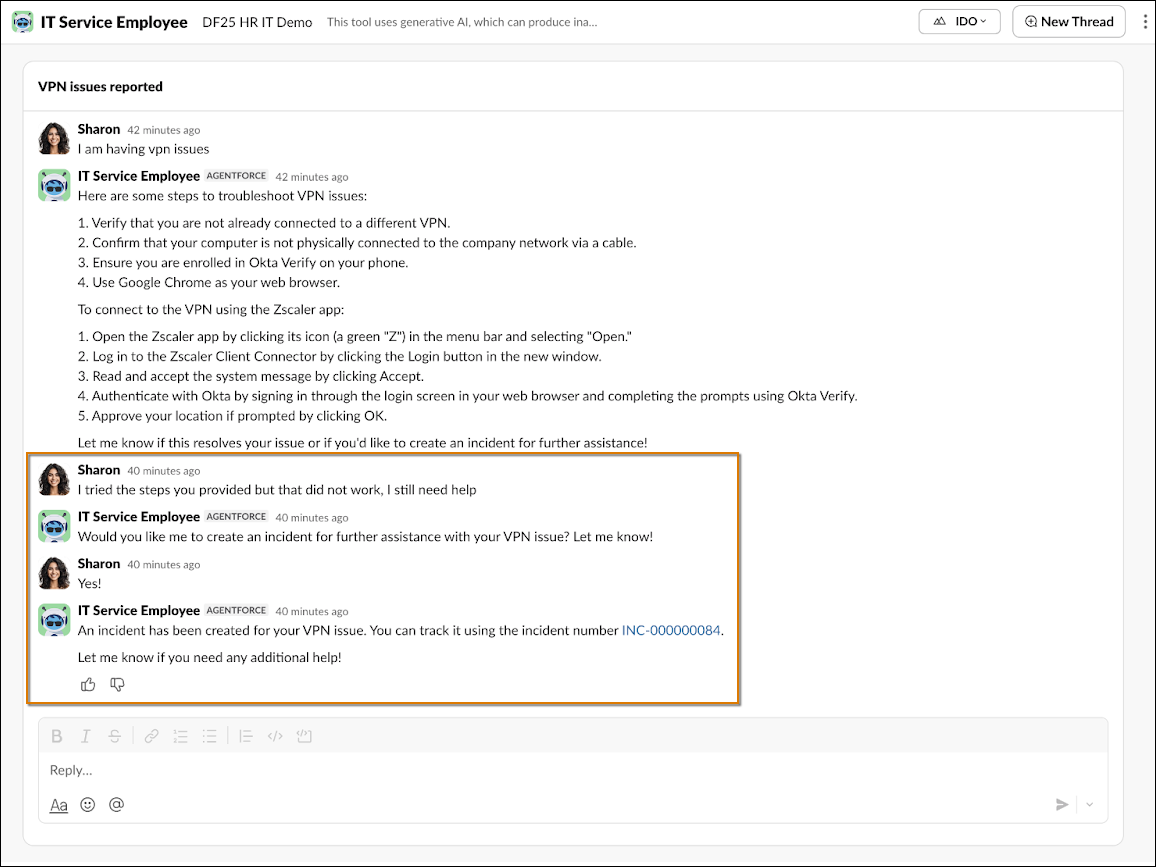This screenshot has height=867, width=1156.
Task: Click the 'VPN issues reported' thread title
Action: pos(100,86)
